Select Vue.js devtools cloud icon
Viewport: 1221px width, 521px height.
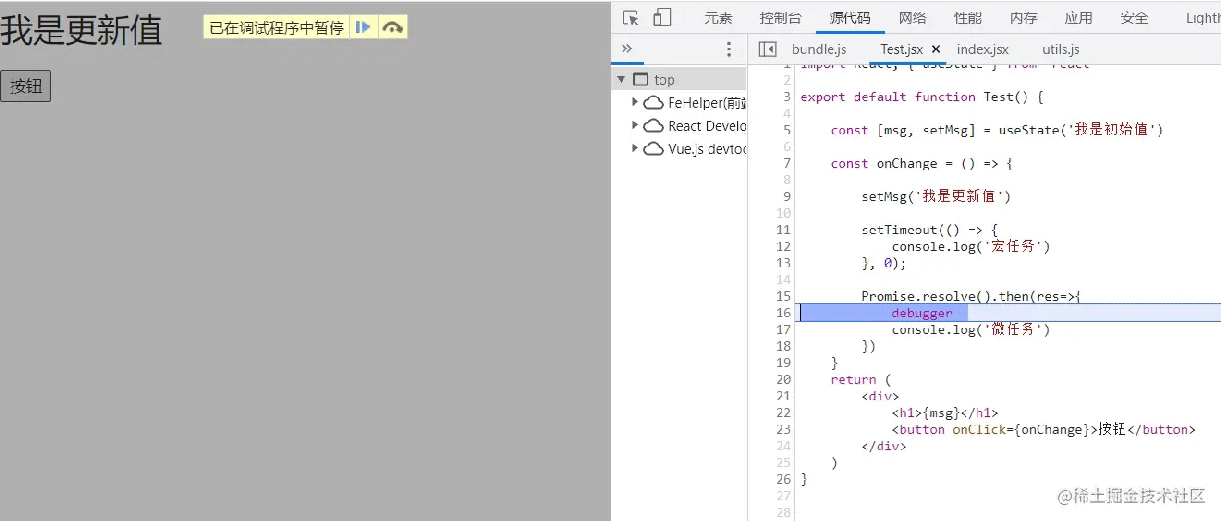[653, 149]
